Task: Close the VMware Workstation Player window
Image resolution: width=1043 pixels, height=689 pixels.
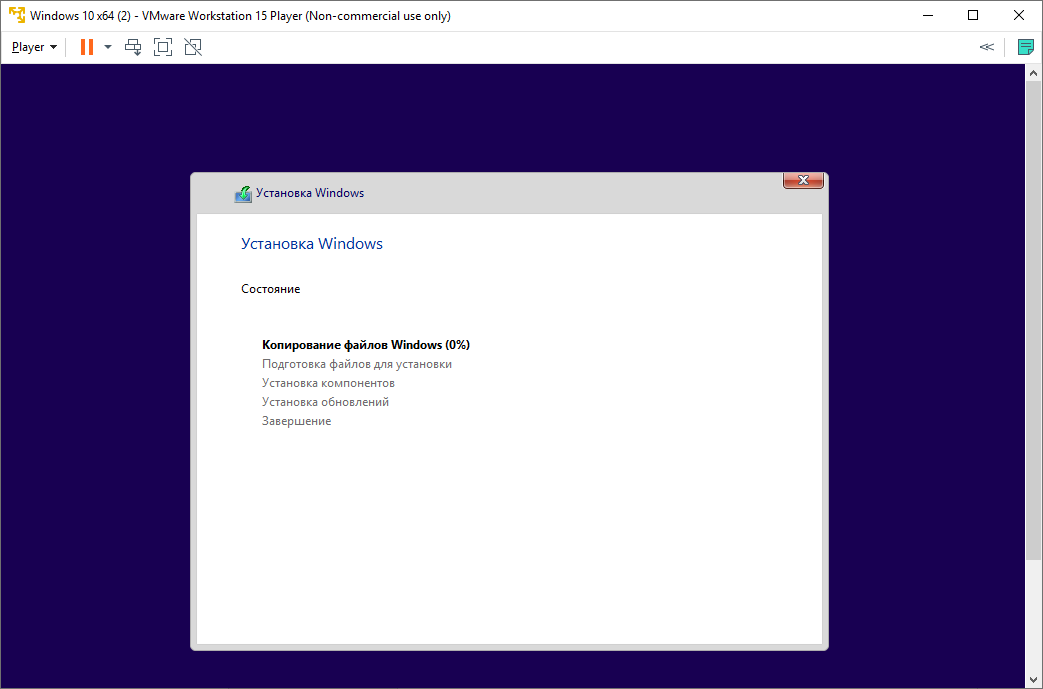Action: [1018, 15]
